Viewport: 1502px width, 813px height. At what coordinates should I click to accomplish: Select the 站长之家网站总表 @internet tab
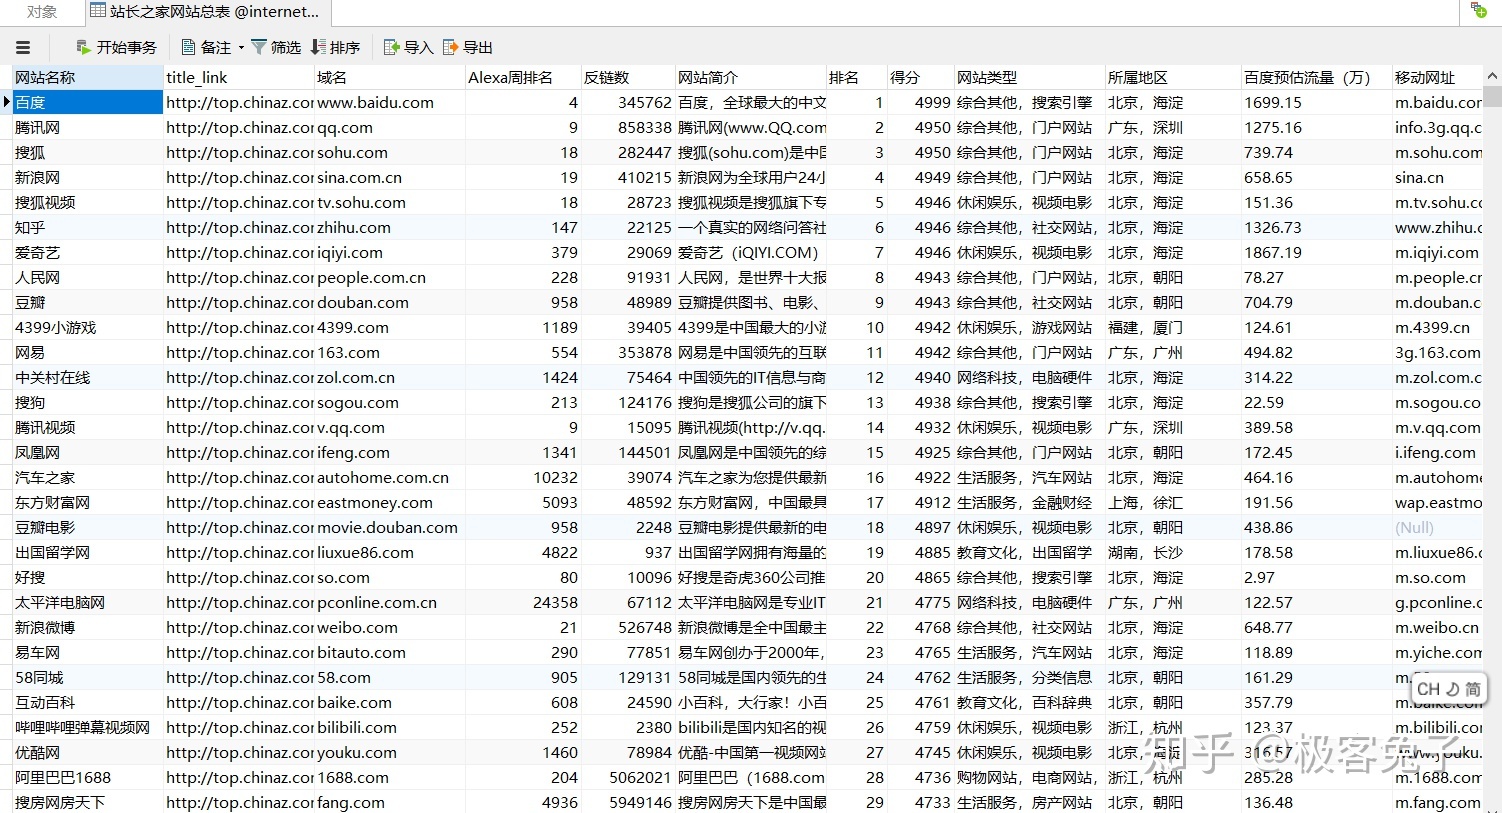click(x=207, y=12)
